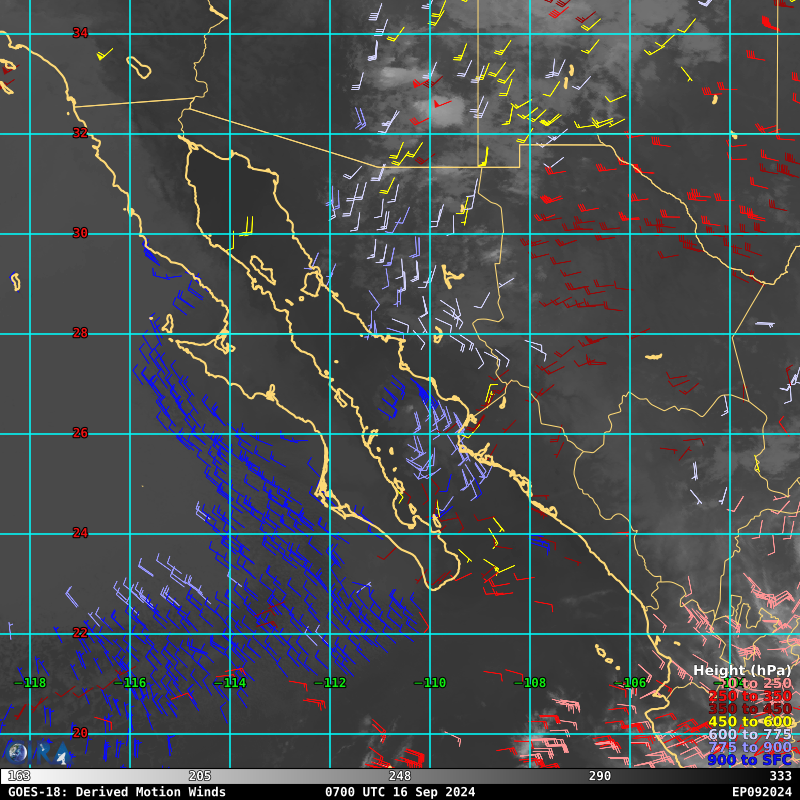This screenshot has height=800, width=800.
Task: Click the -106 longitude label
Action: (x=630, y=683)
